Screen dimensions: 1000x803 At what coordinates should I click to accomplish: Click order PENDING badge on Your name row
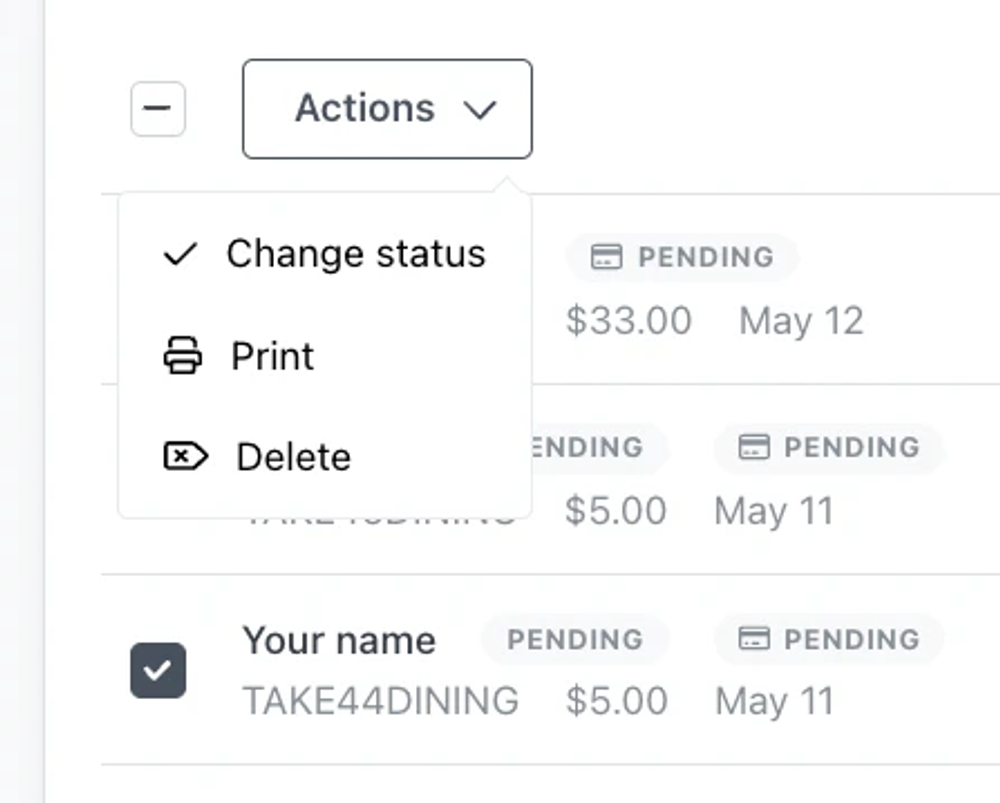(575, 639)
